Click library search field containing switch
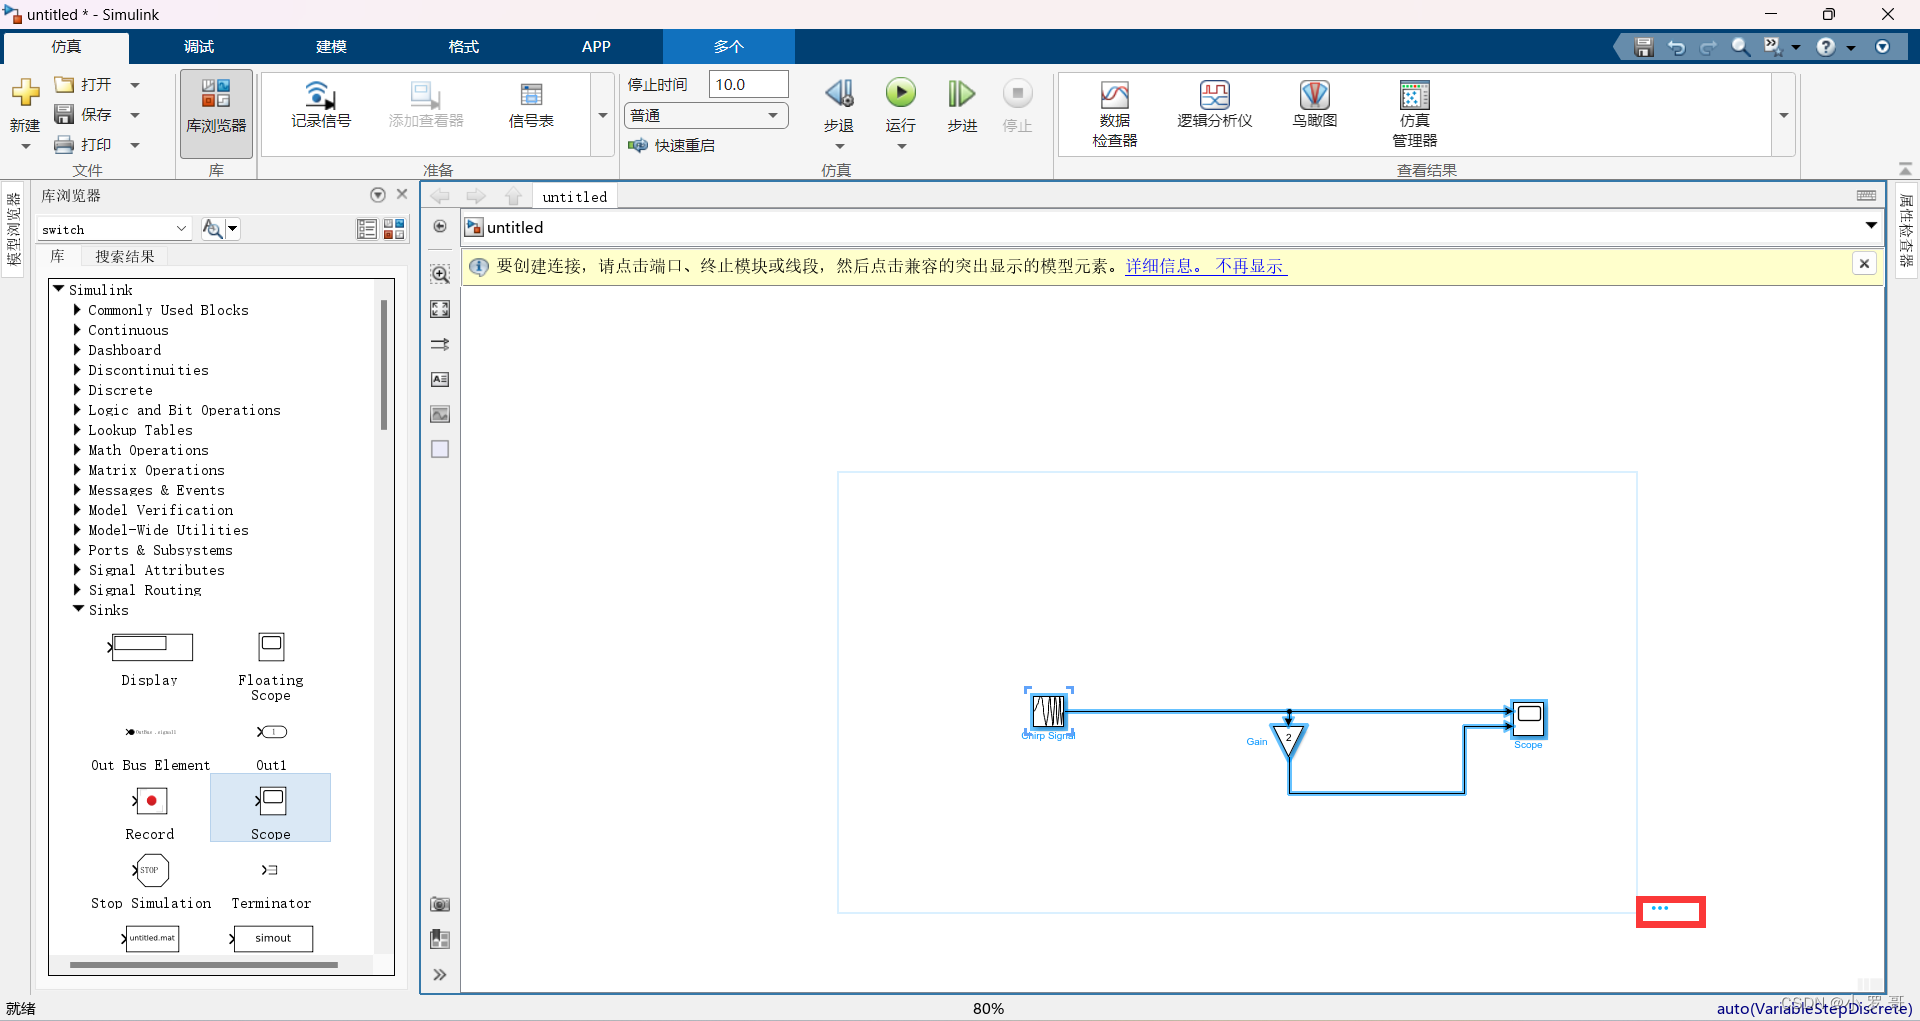1920x1021 pixels. pyautogui.click(x=115, y=229)
